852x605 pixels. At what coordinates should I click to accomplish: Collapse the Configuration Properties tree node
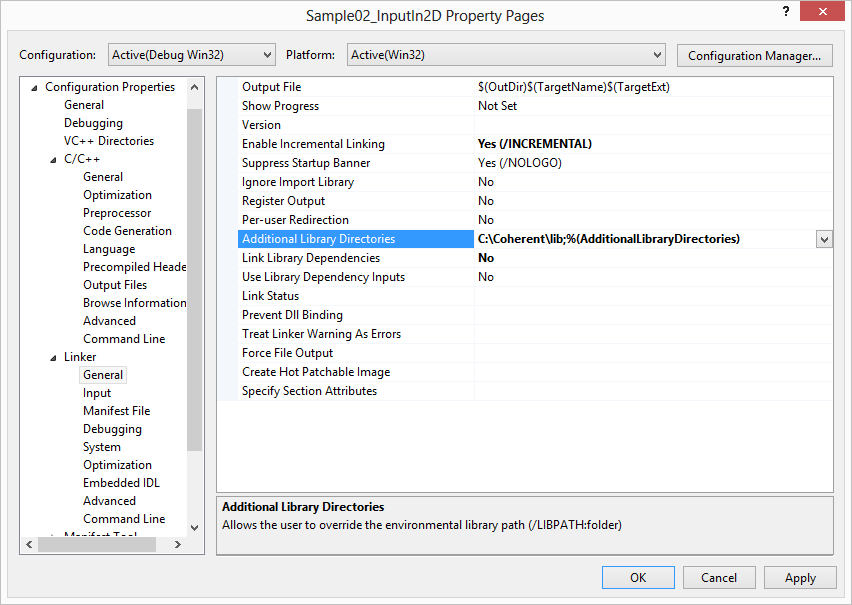coord(35,87)
